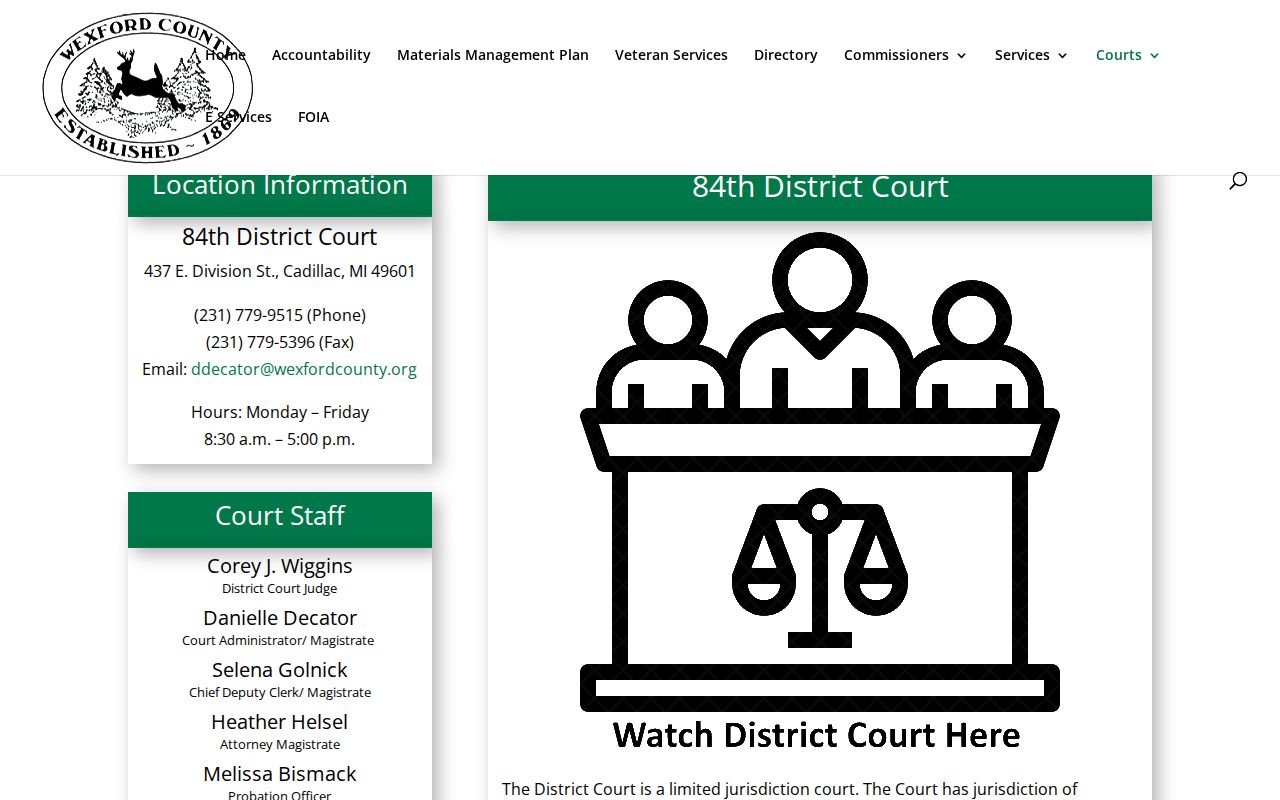This screenshot has width=1280, height=800.
Task: Select the phone number (231) 779-9515
Action: (280, 315)
